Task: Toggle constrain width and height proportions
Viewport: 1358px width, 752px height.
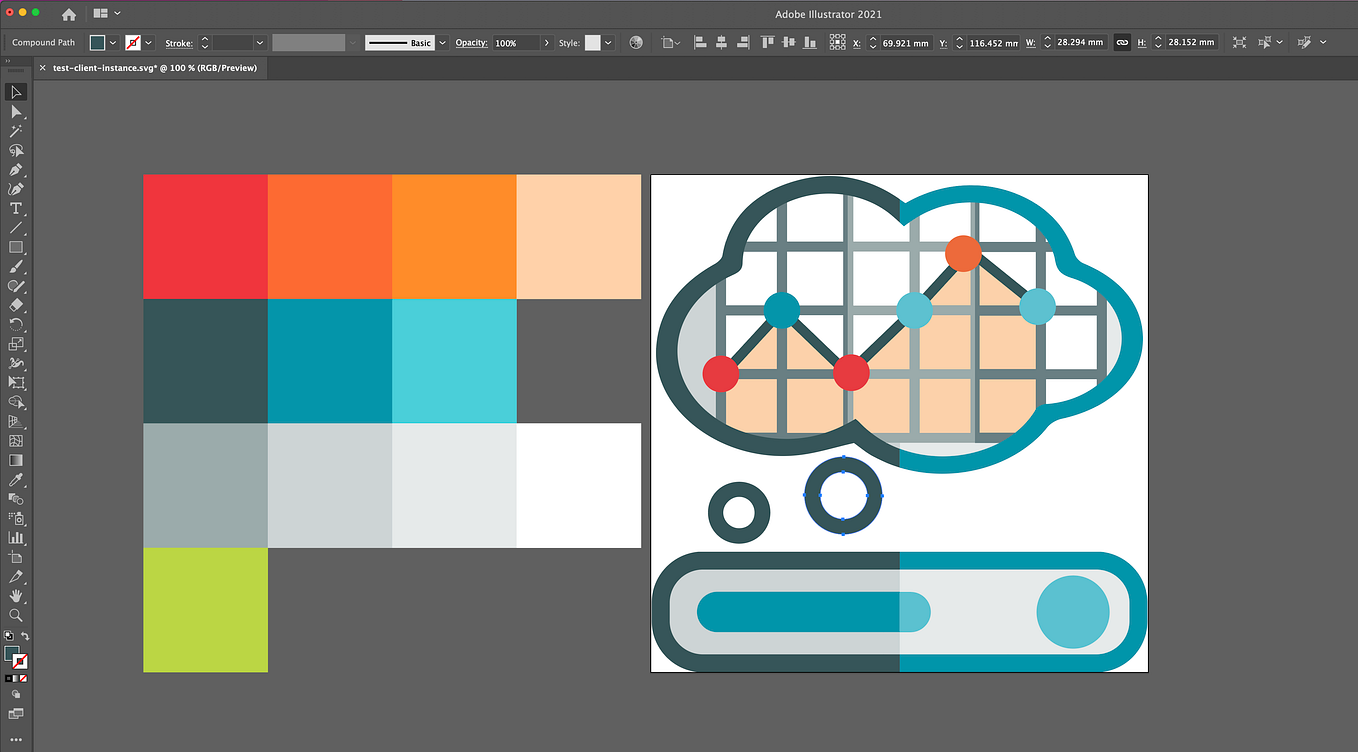Action: [1122, 43]
